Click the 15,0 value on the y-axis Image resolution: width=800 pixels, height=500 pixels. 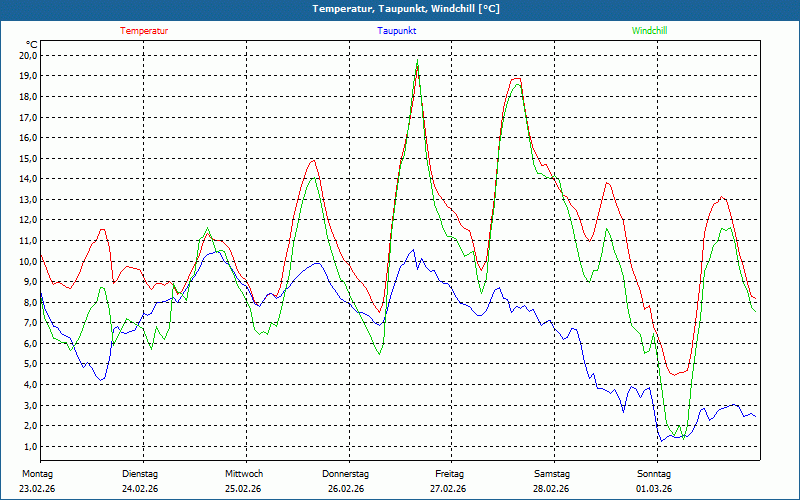pyautogui.click(x=27, y=159)
